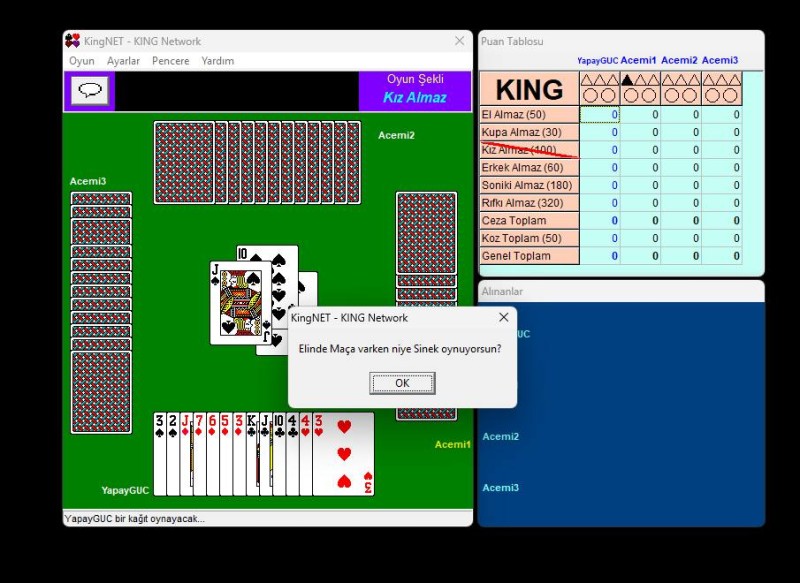The image size is (800, 583).
Task: Open the Yardım menu
Action: [217, 61]
